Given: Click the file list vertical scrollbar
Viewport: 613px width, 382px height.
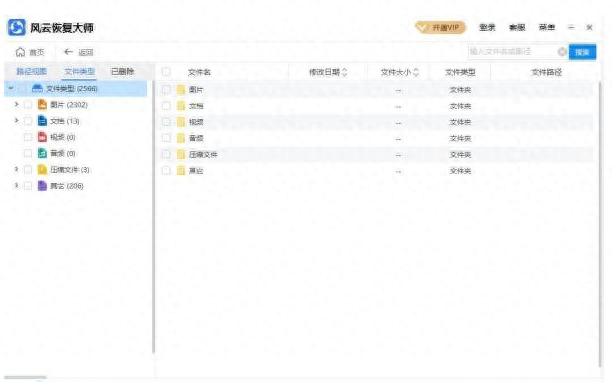Looking at the screenshot, I should (599, 225).
